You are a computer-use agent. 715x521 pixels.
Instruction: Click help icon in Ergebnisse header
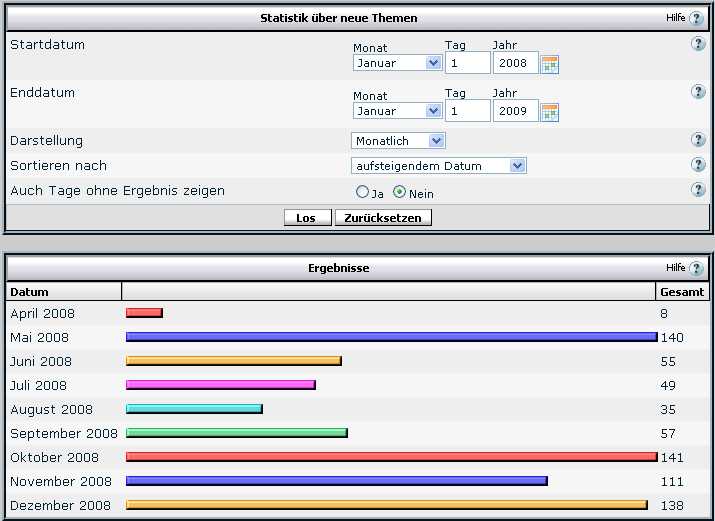coord(696,268)
